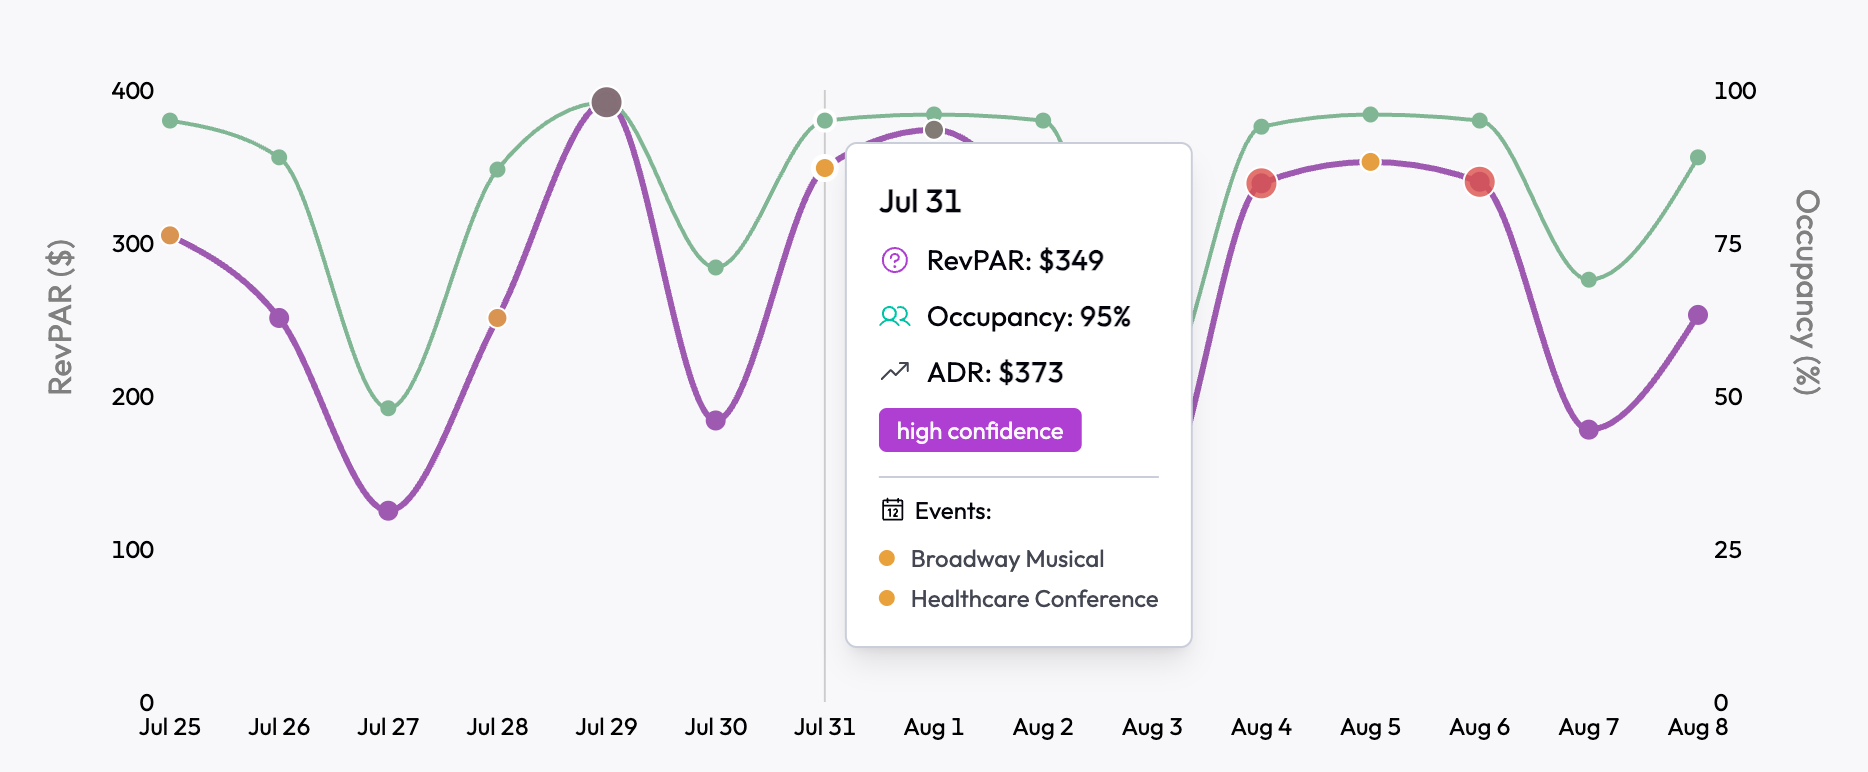
Task: Click the orange dot beside Broadway Musical
Action: 887,558
